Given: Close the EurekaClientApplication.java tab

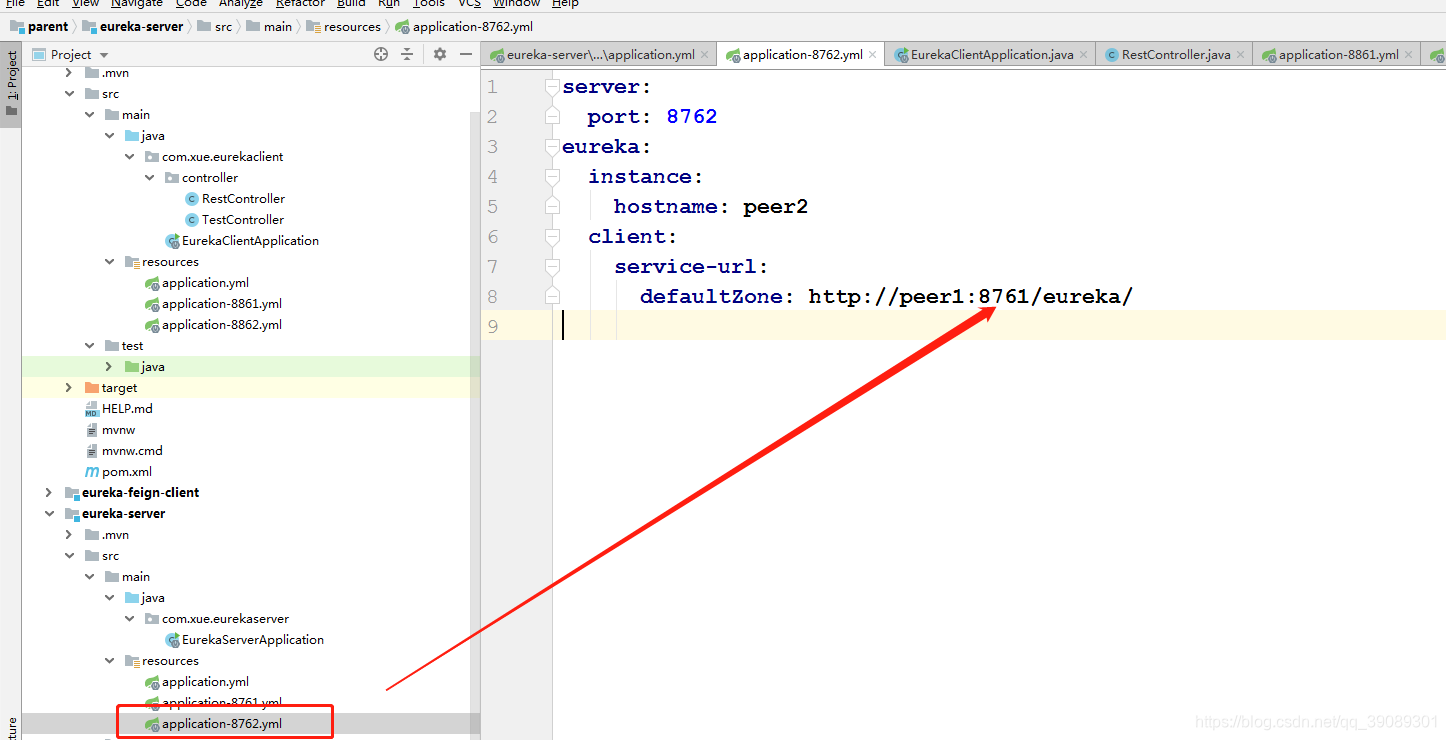Looking at the screenshot, I should 1084,55.
